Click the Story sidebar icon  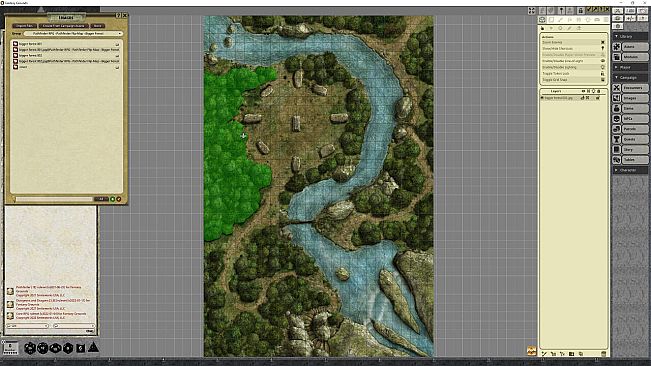(x=617, y=149)
